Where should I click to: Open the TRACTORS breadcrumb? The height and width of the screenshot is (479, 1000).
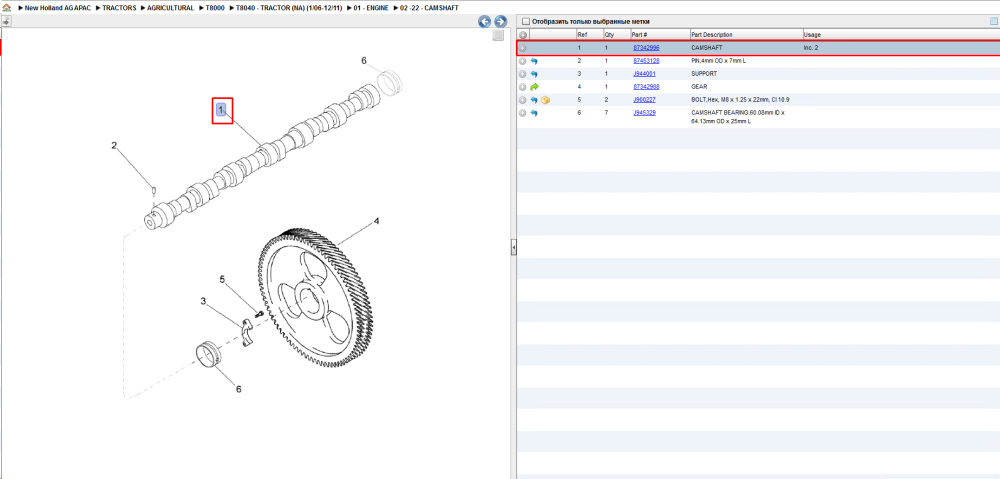(x=119, y=8)
